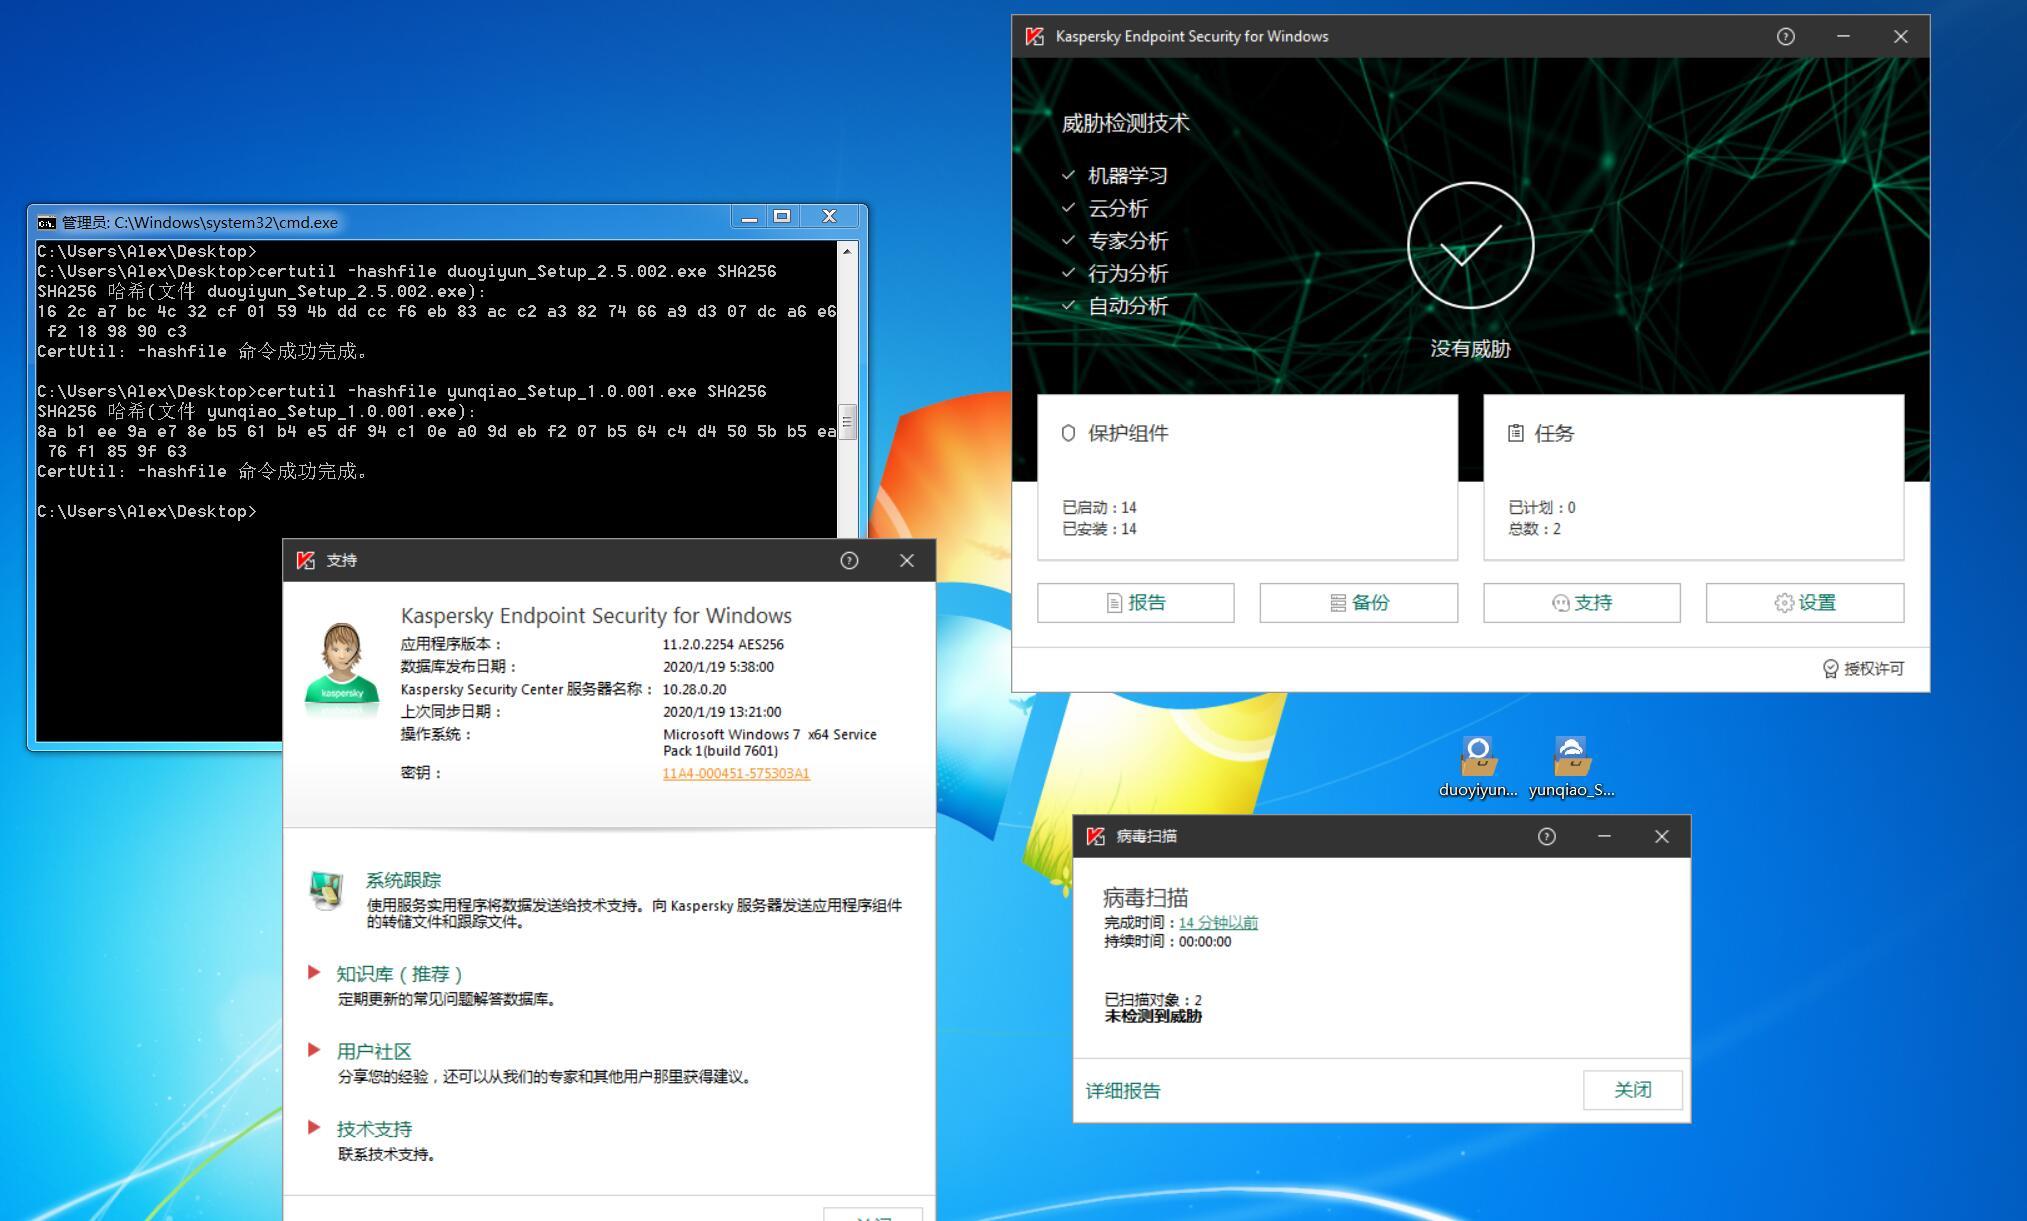The image size is (2027, 1221).
Task: Open the license key 11A4-000451-575303A1 link
Action: [736, 774]
